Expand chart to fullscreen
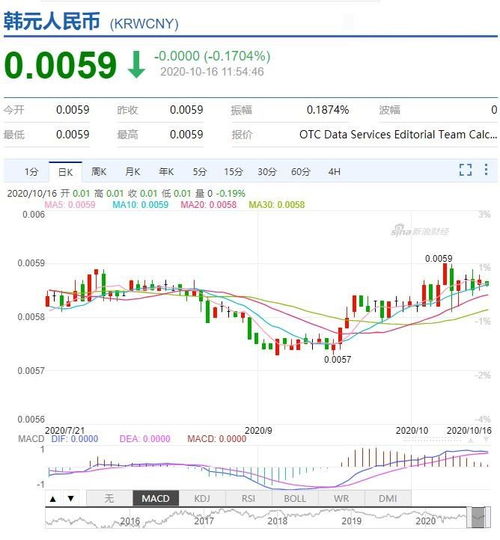 465,170
